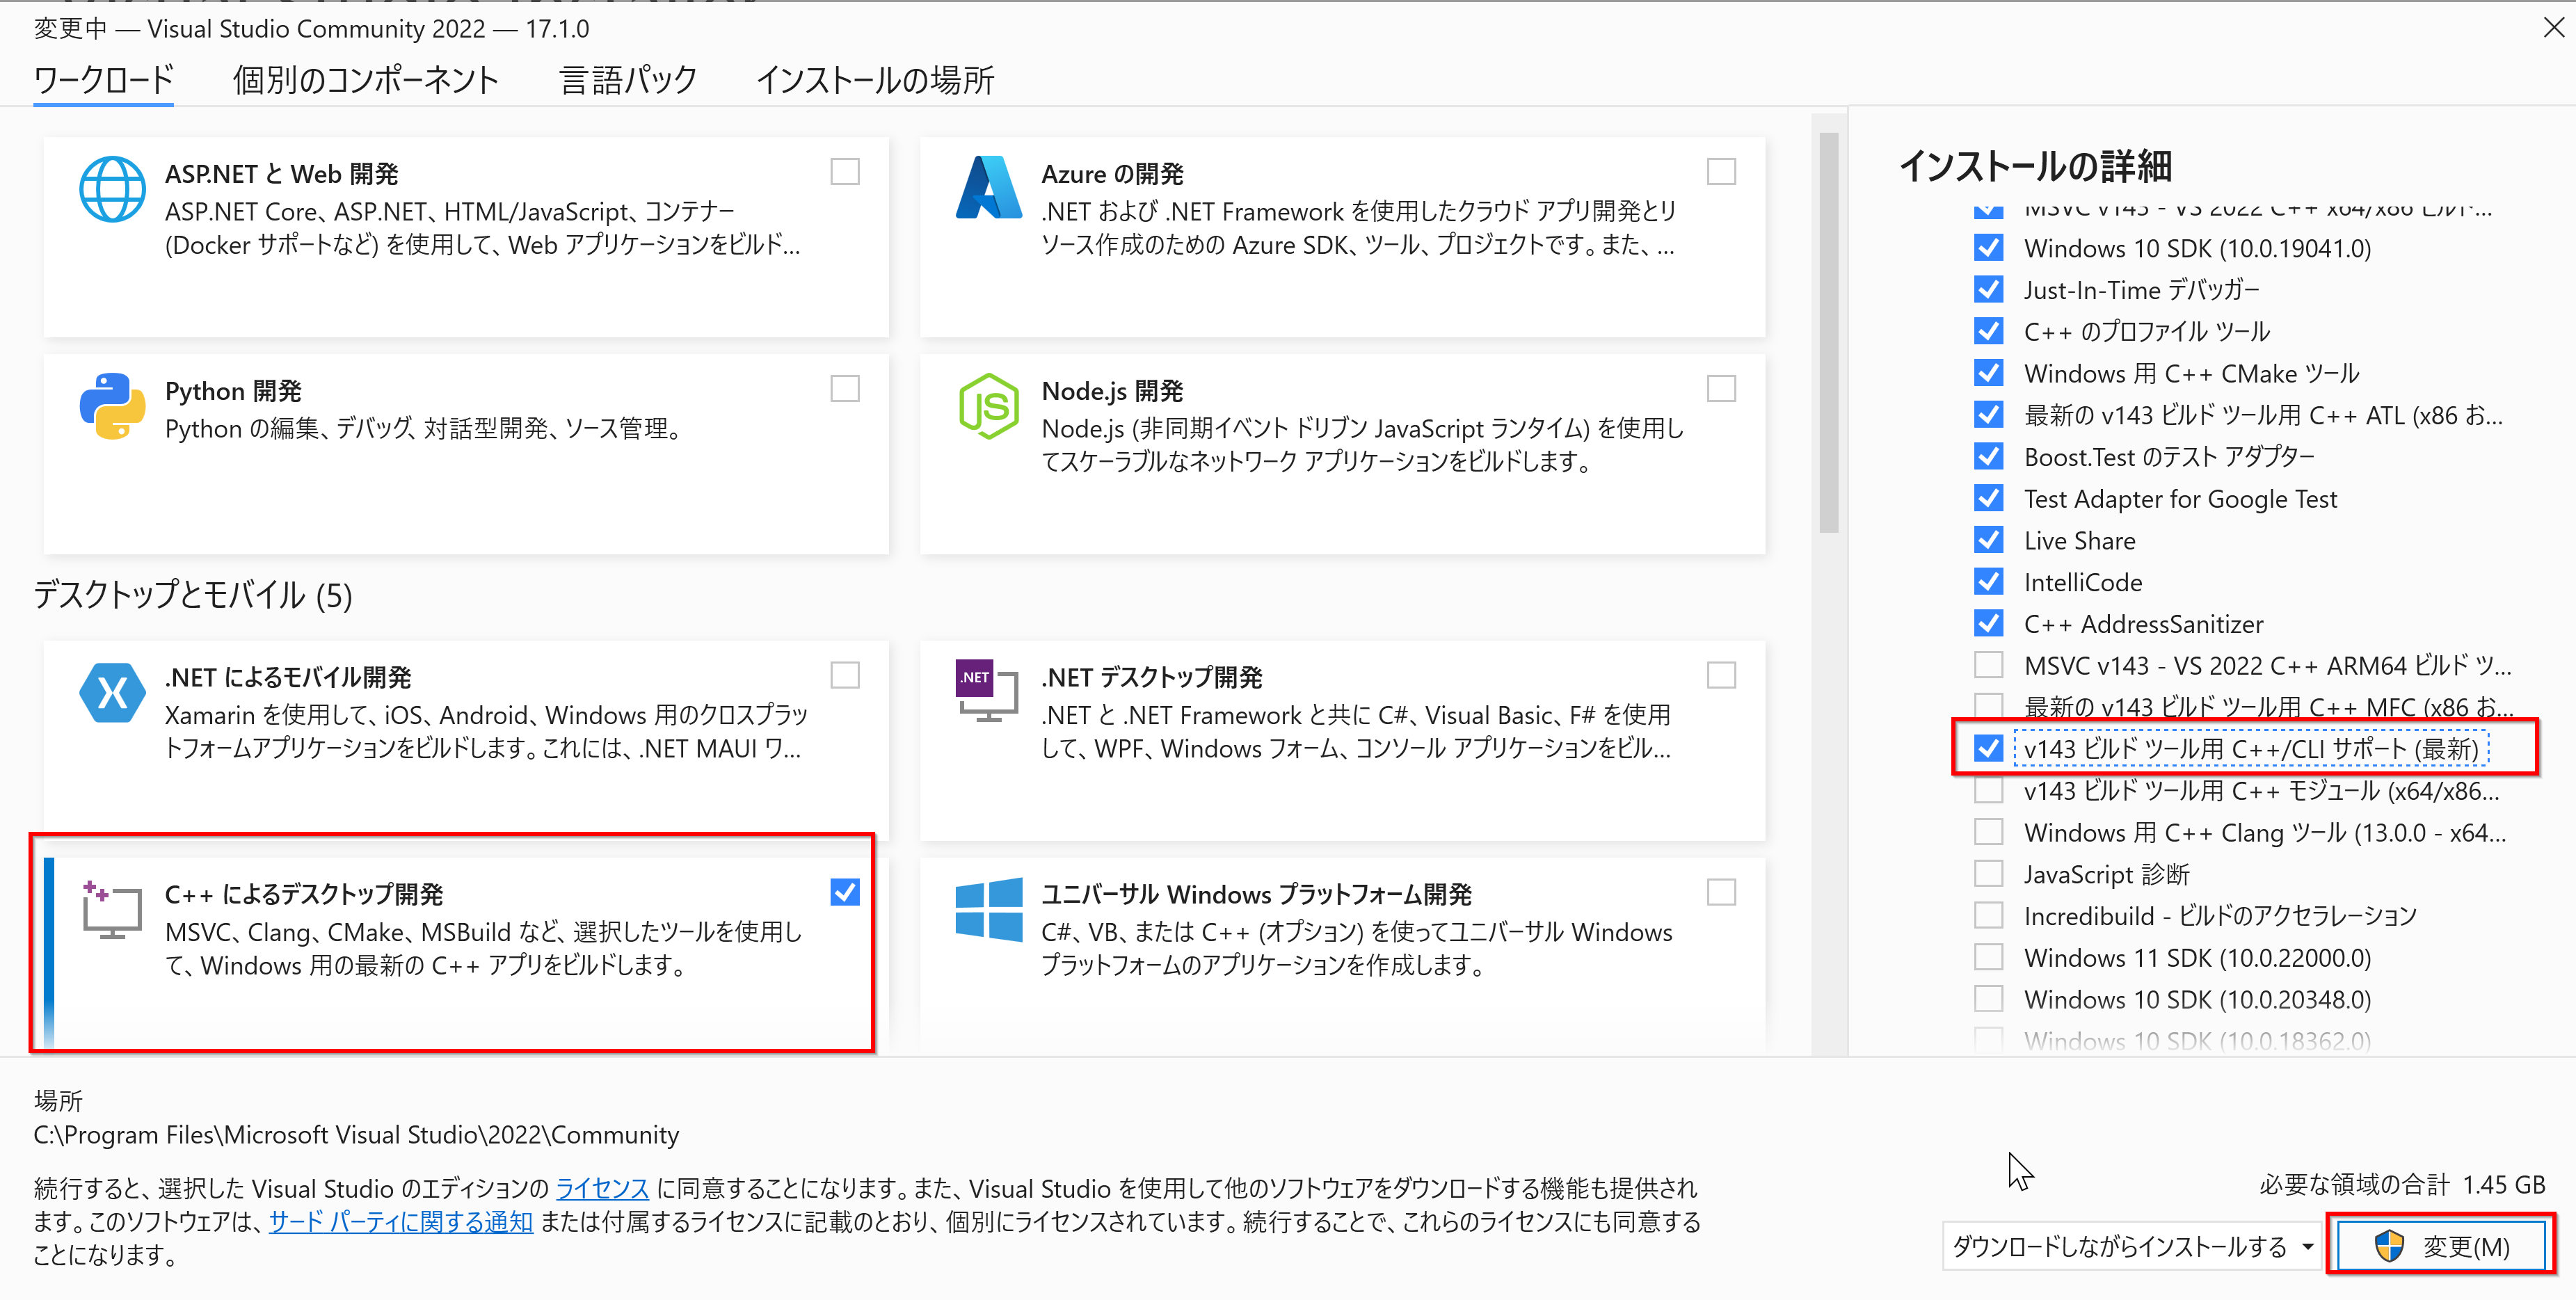
Task: Click the Xamarin mobile development icon
Action: 112,693
